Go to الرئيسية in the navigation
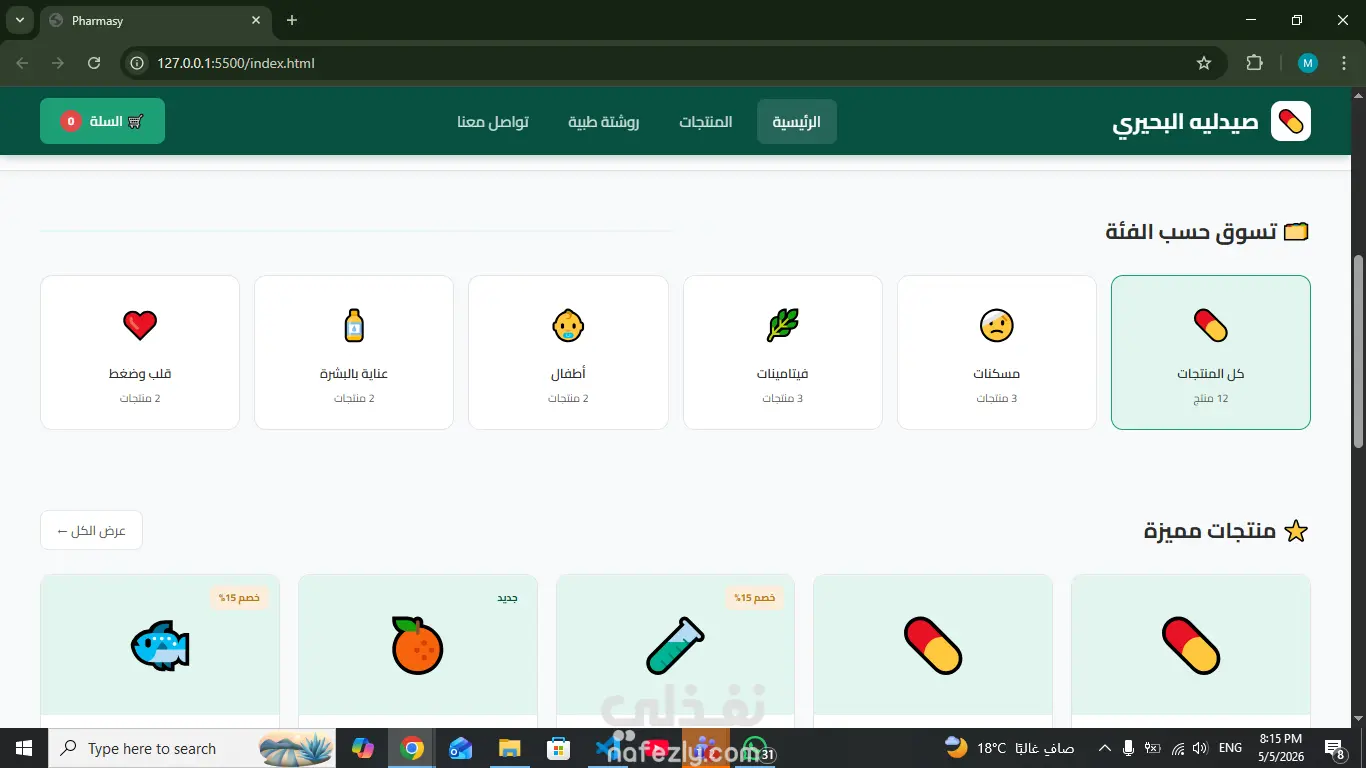This screenshot has width=1366, height=768. tap(796, 122)
